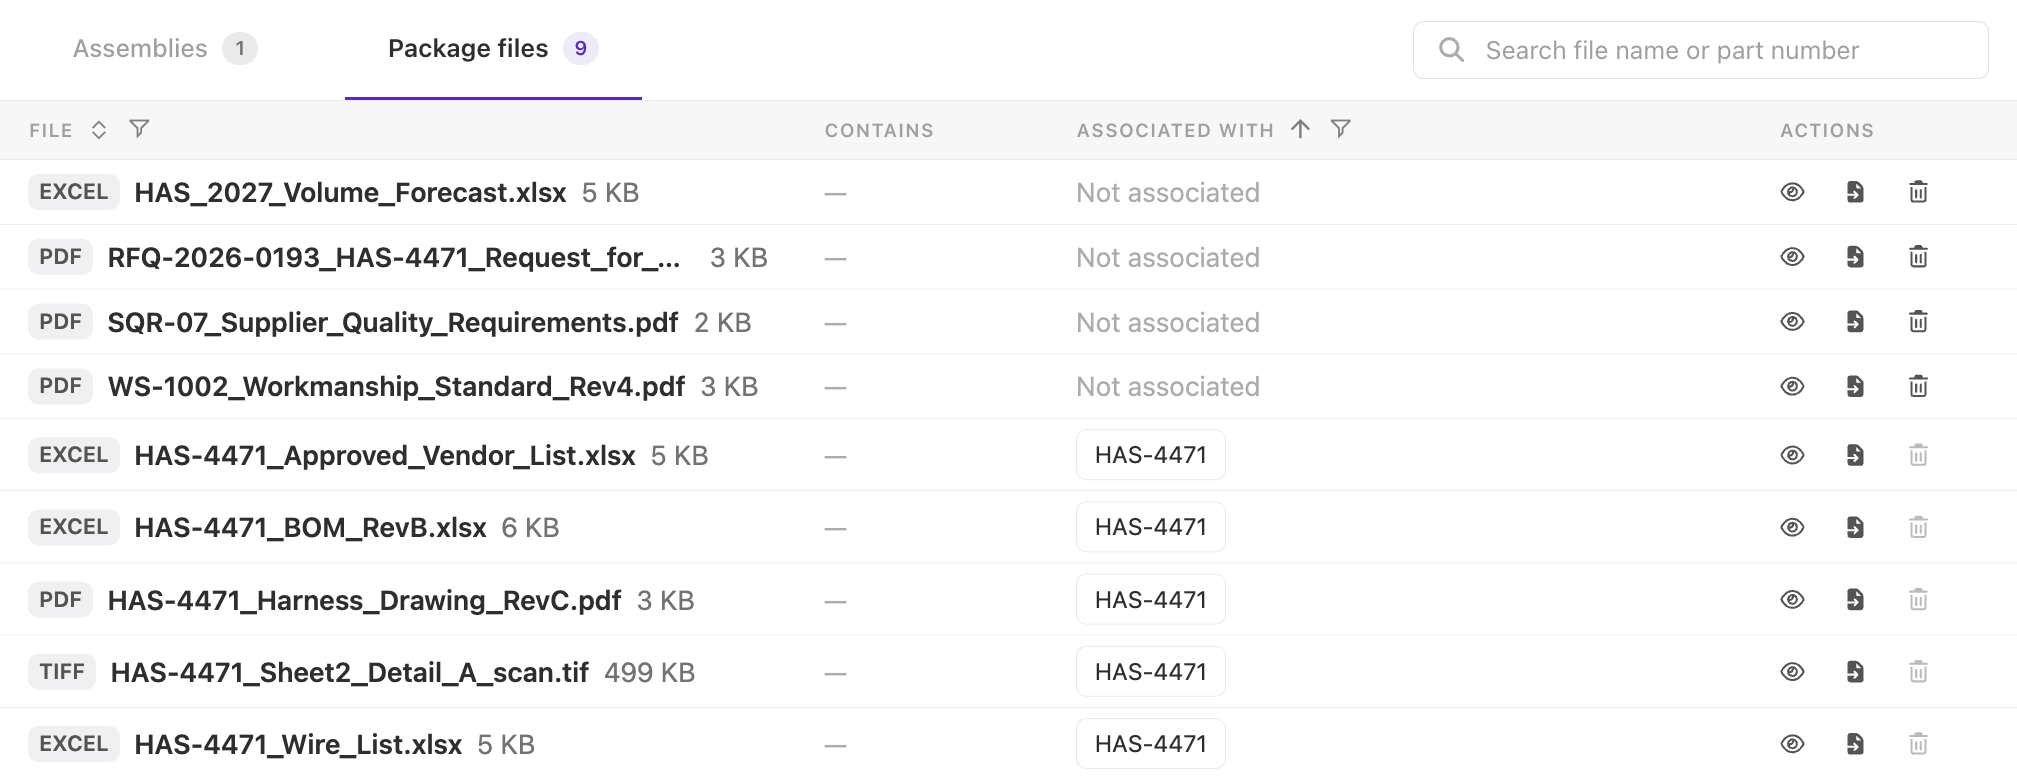Click file action icon for HAS-4471_BOM_RevB.xlsx
Screen dimensions: 2017x779
pos(1855,527)
